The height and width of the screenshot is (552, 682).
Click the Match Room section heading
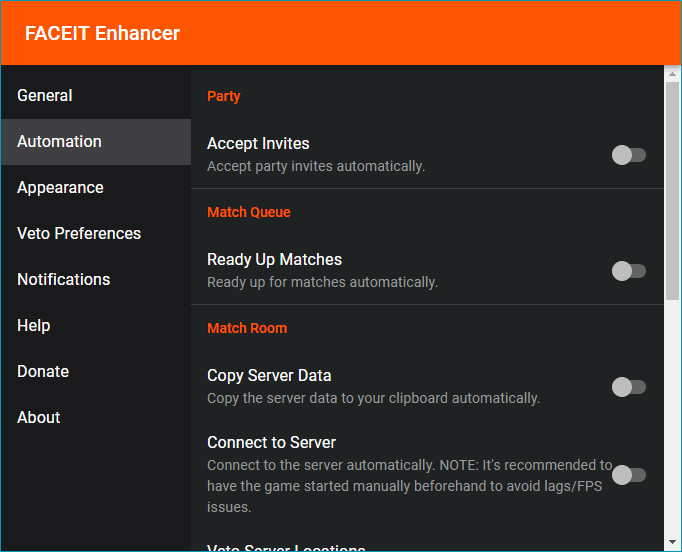[247, 328]
